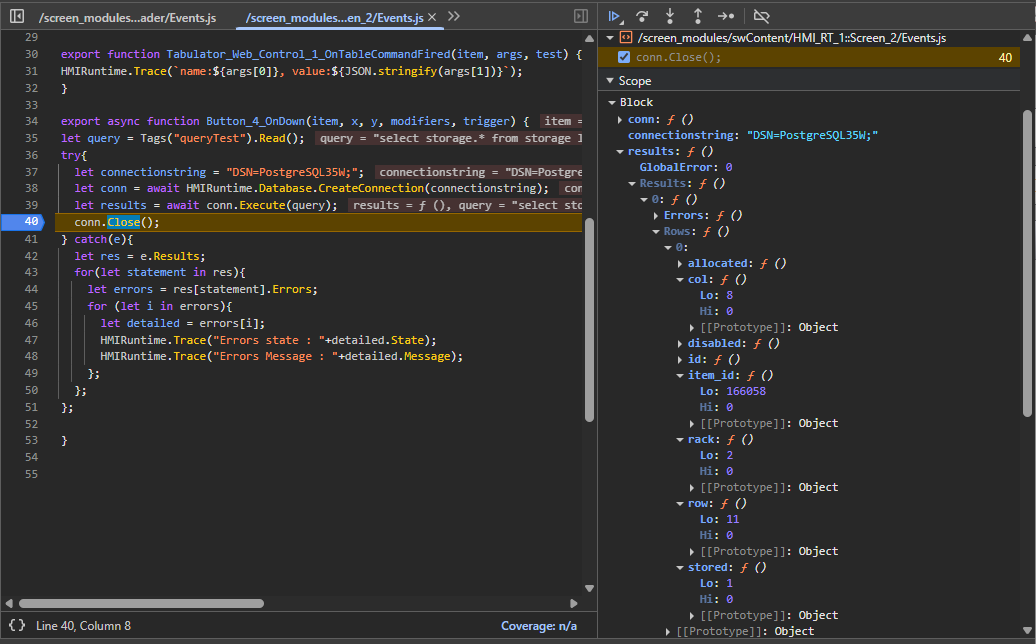Screen dimensions: 1036x644
Task: Pretty print the source with braces icon
Action: (x=17, y=626)
